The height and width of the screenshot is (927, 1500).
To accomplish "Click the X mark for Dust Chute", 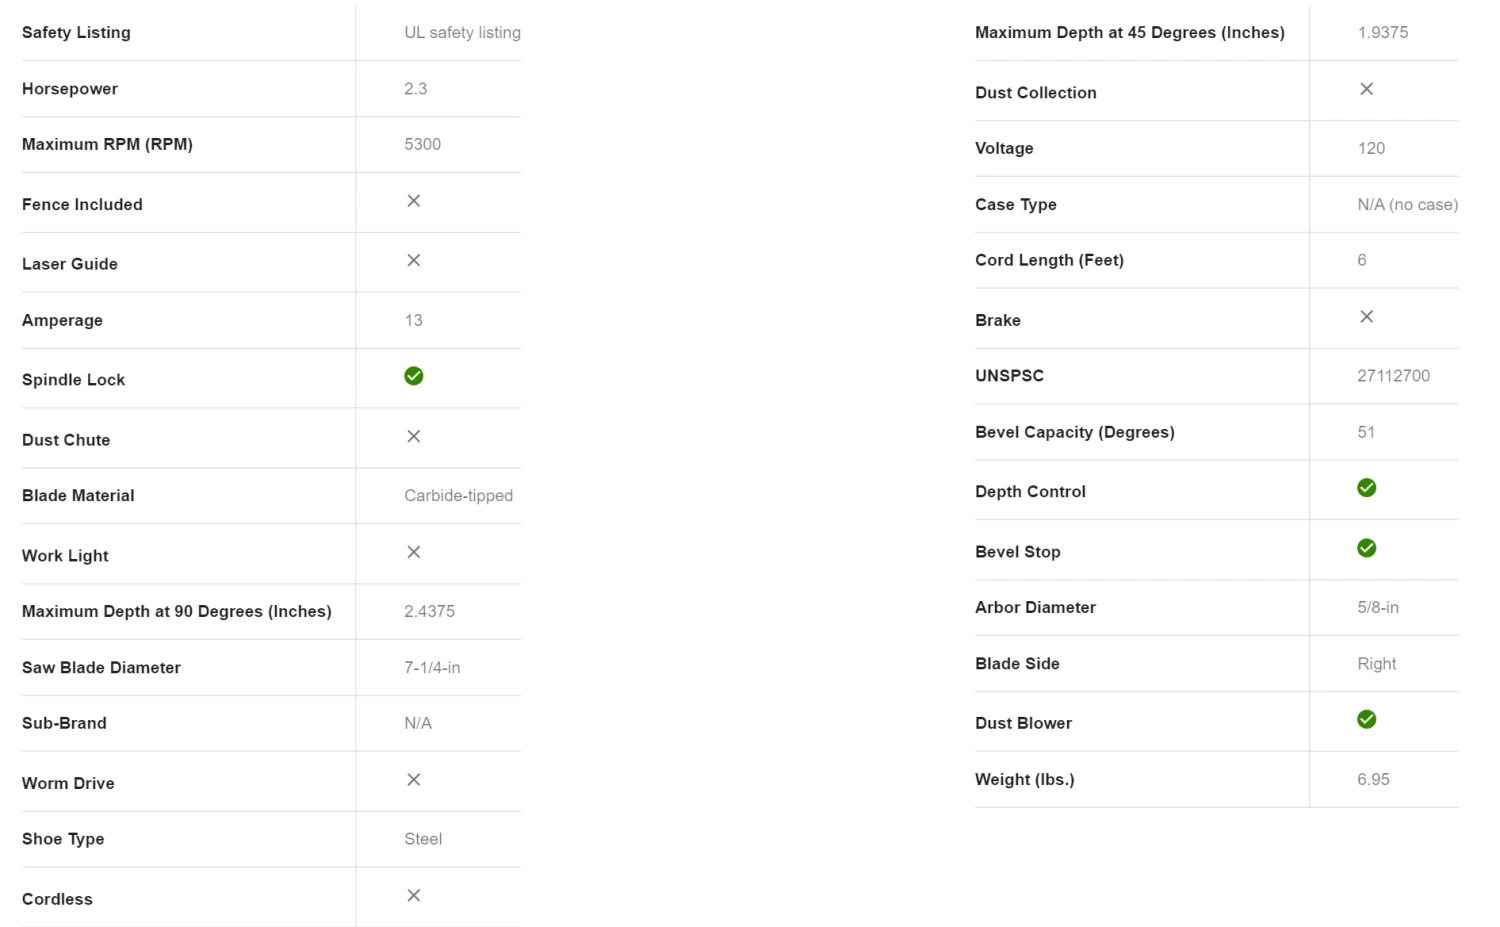I will [414, 436].
